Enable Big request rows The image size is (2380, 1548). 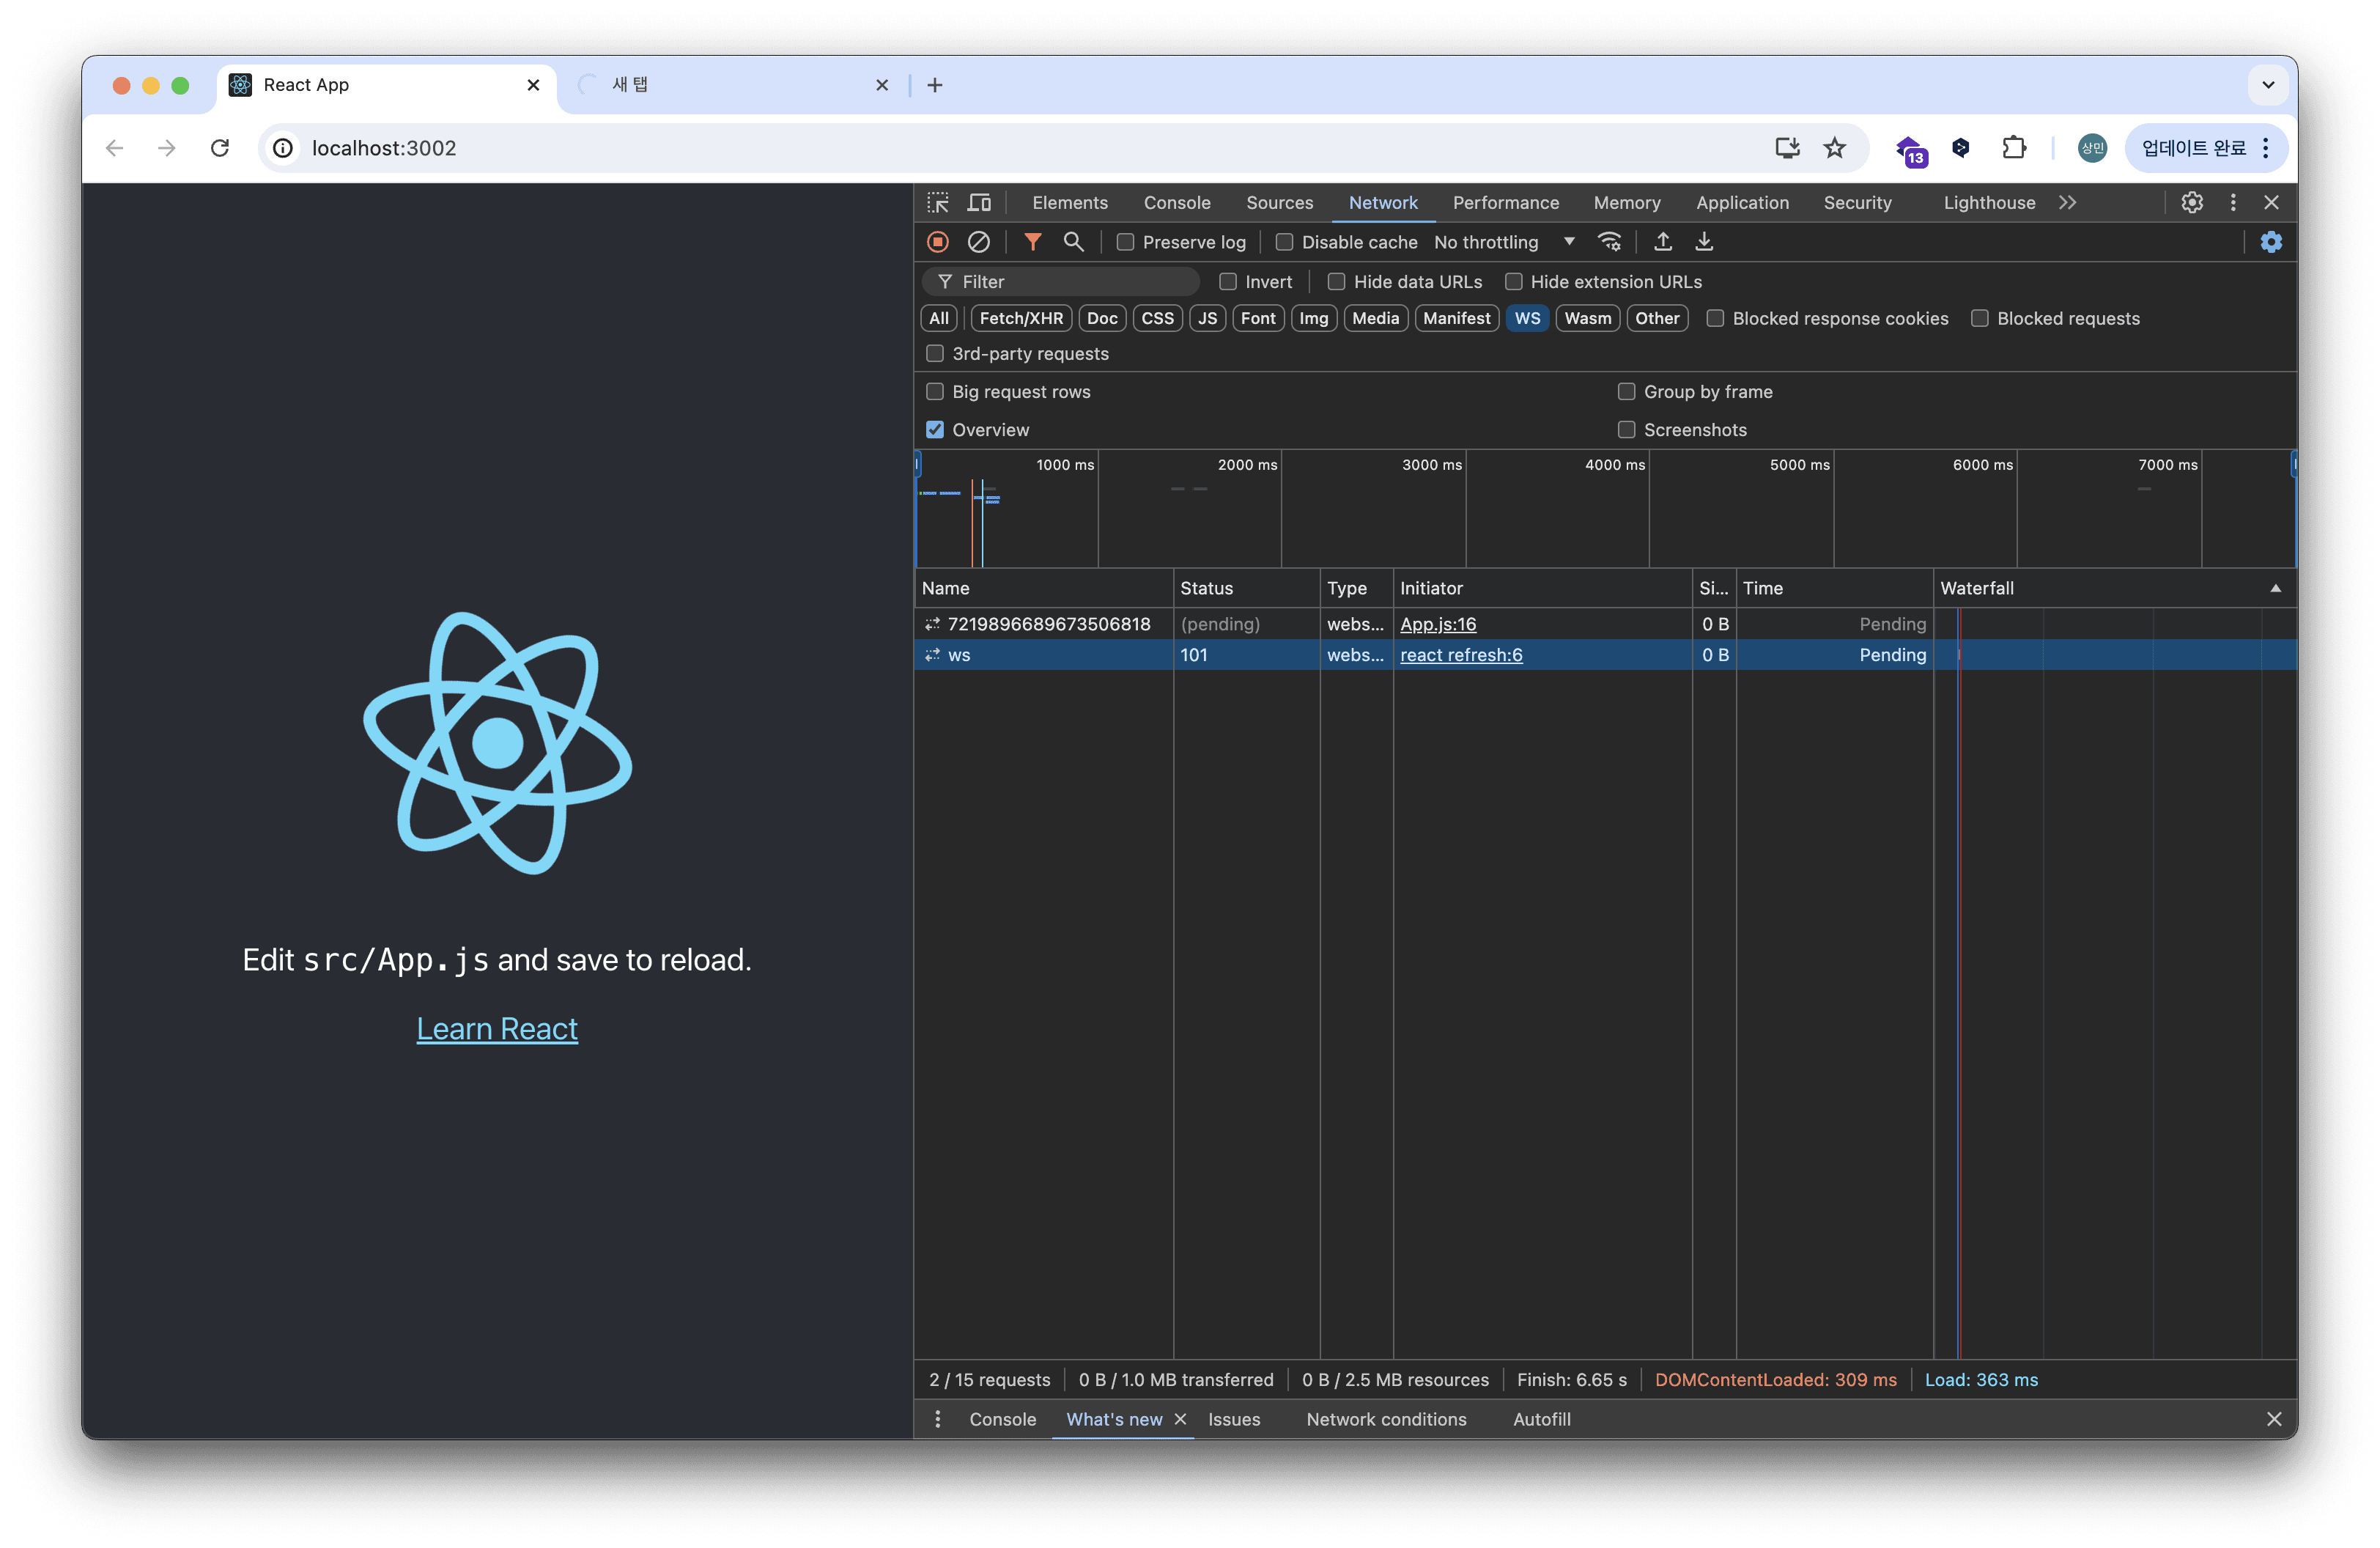point(935,392)
